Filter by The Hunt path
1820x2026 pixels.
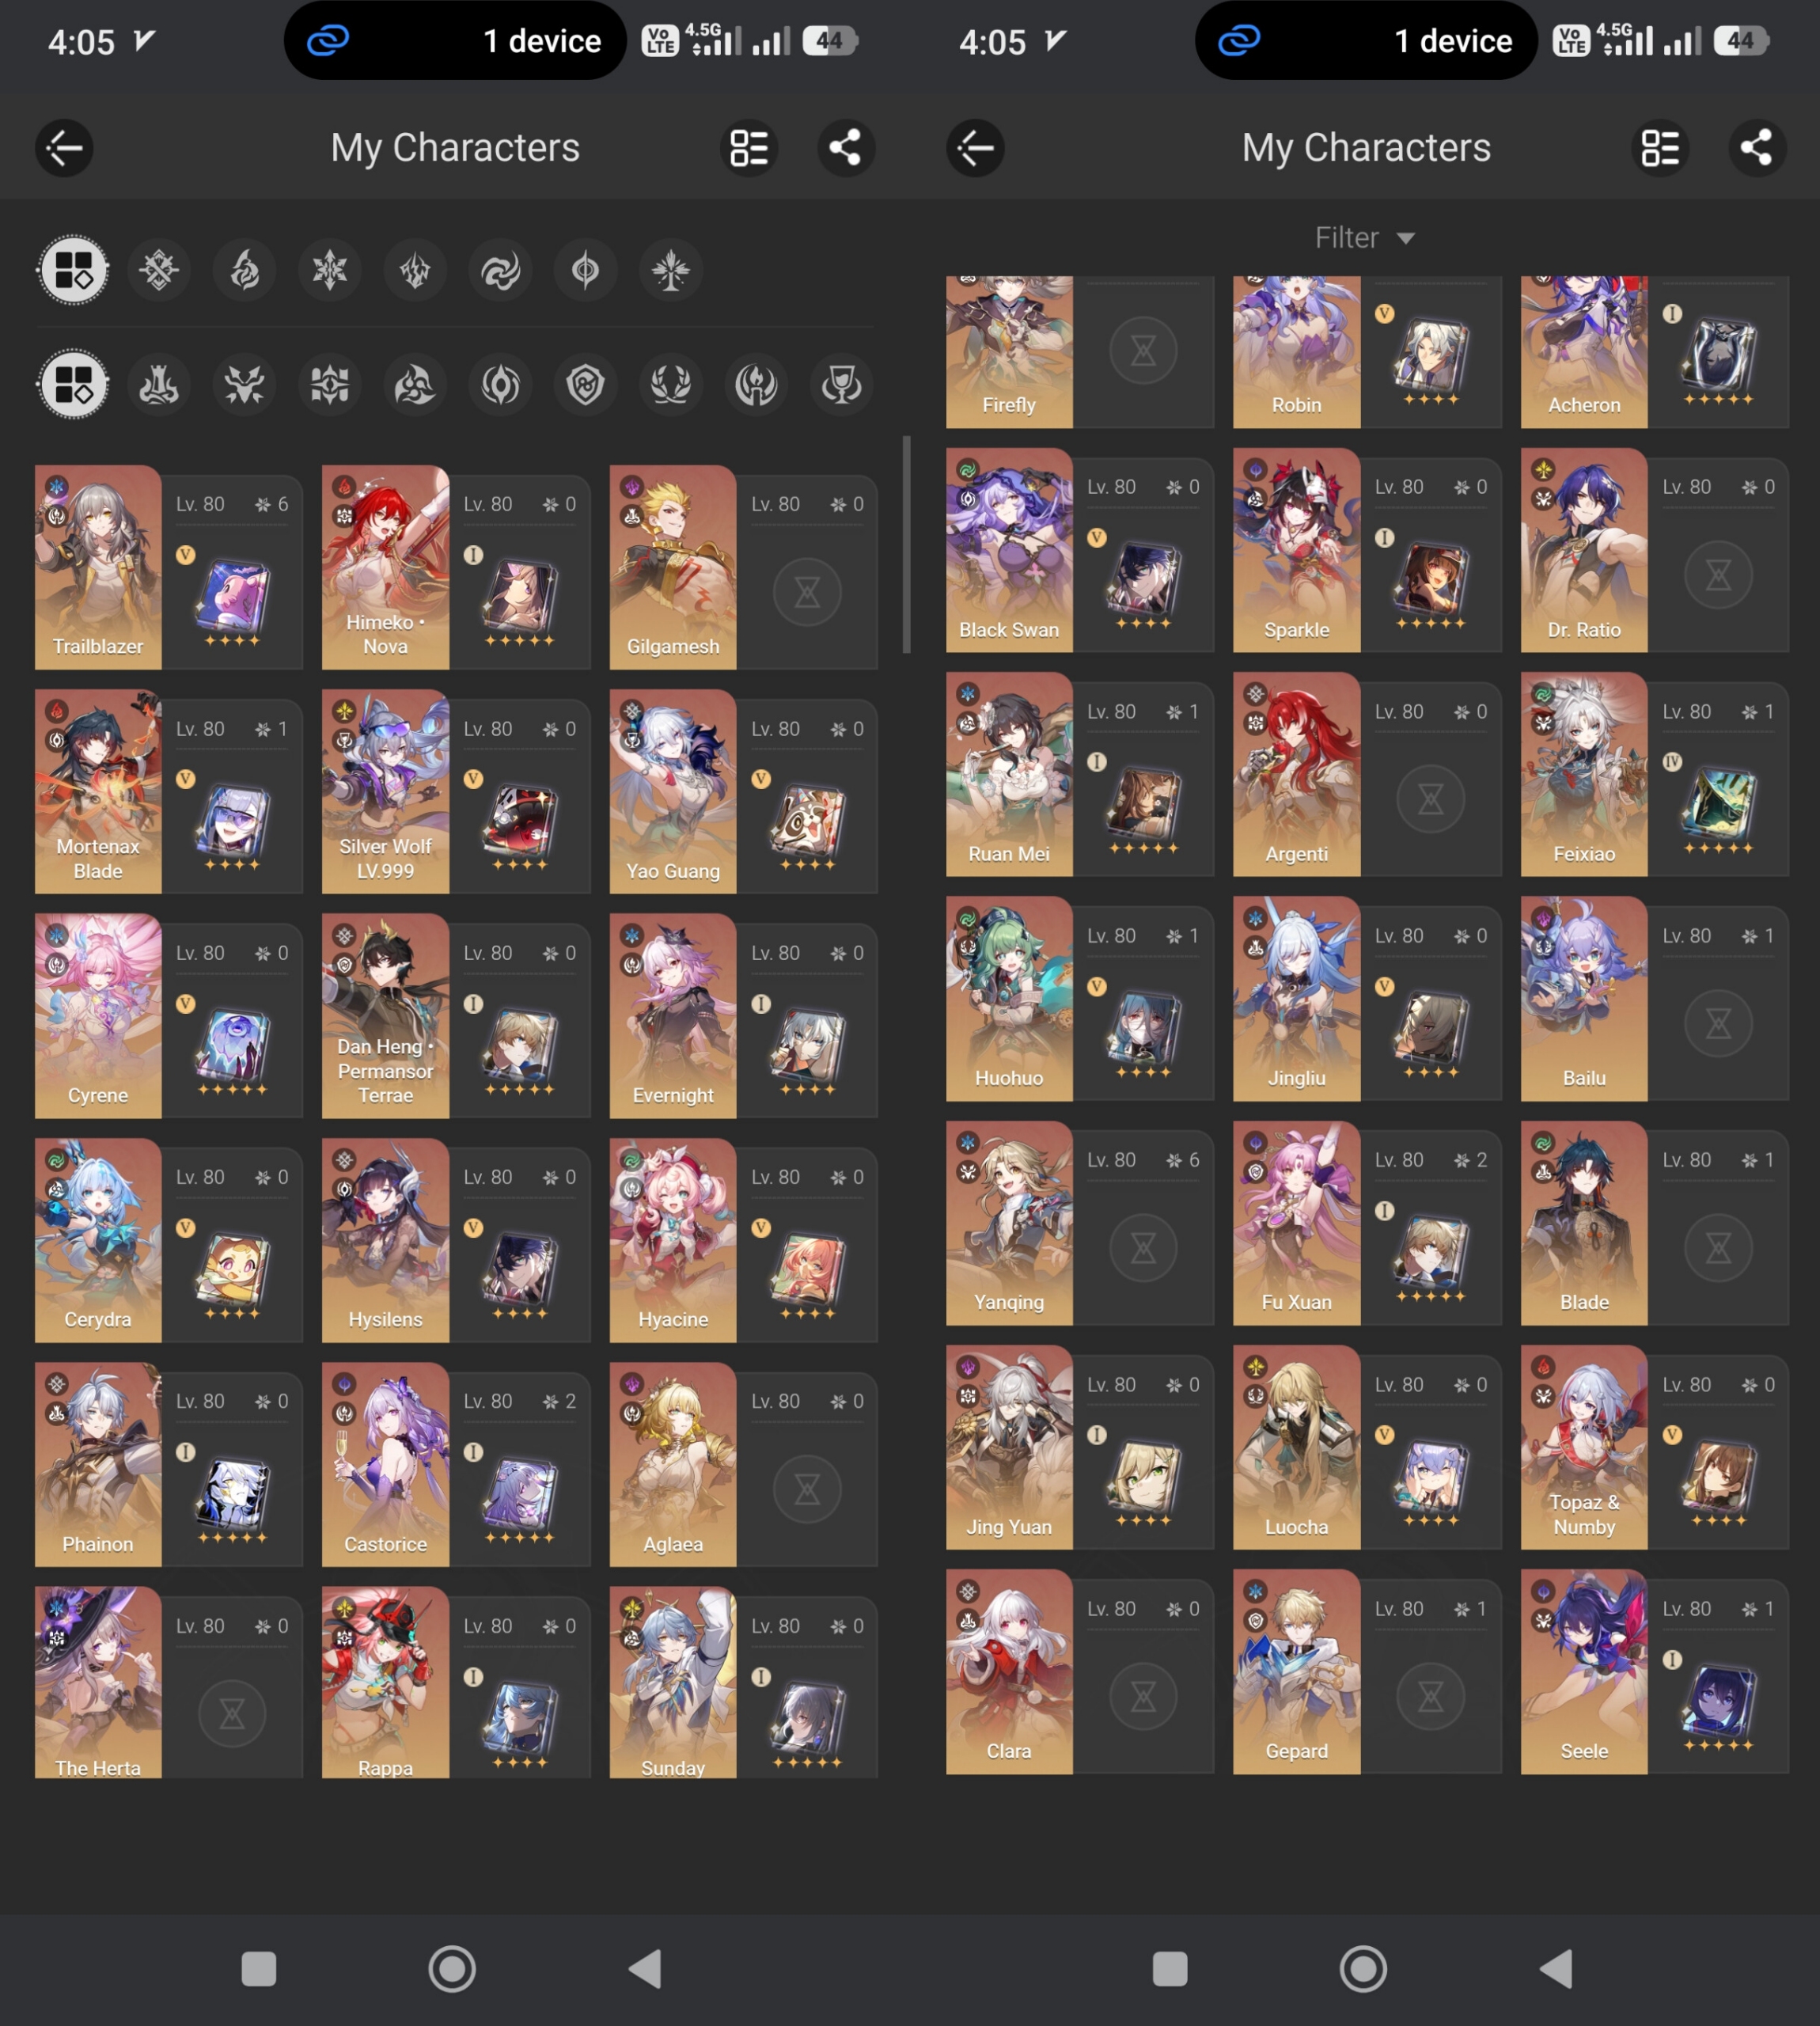[x=245, y=384]
